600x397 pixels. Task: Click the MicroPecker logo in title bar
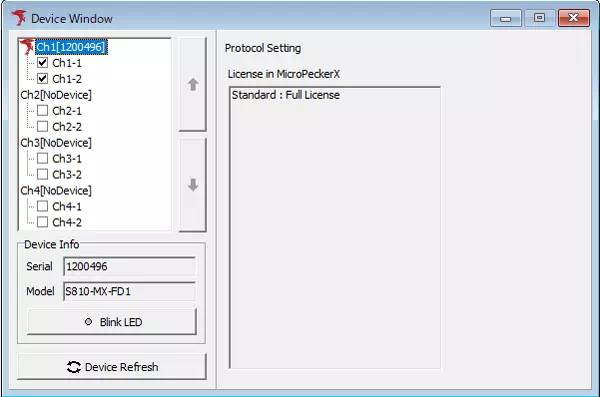(18, 18)
